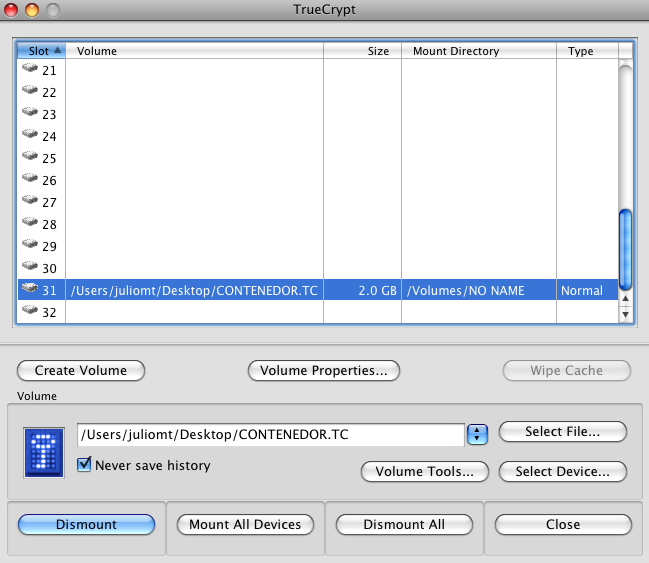
Task: Click the /Volumes/NO NAME mount directory cell
Action: (479, 290)
